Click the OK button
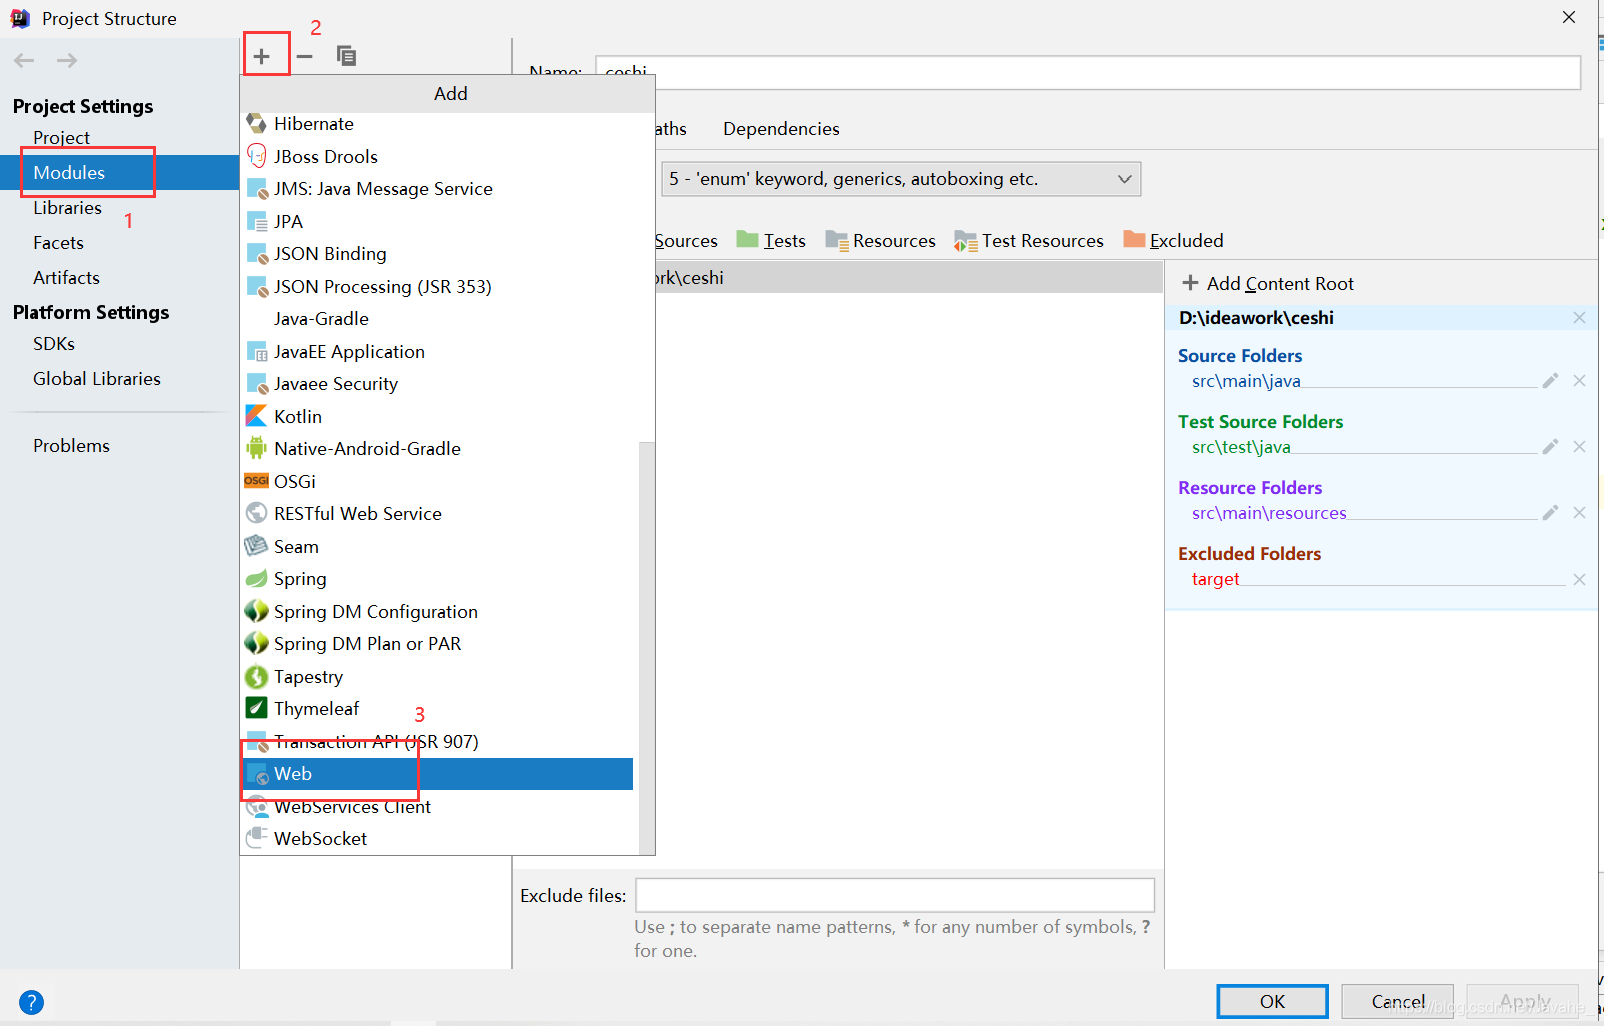 click(1272, 1002)
